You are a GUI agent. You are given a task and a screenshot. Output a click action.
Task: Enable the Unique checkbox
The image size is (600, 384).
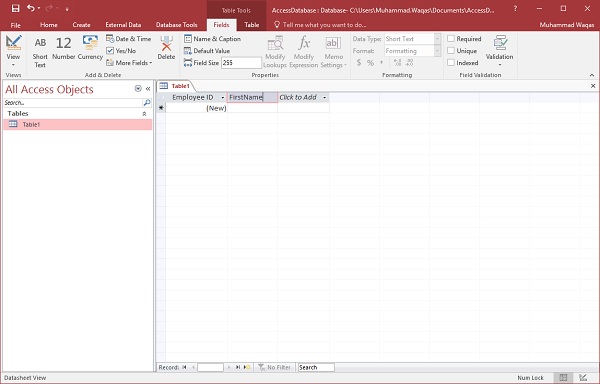pyautogui.click(x=451, y=50)
